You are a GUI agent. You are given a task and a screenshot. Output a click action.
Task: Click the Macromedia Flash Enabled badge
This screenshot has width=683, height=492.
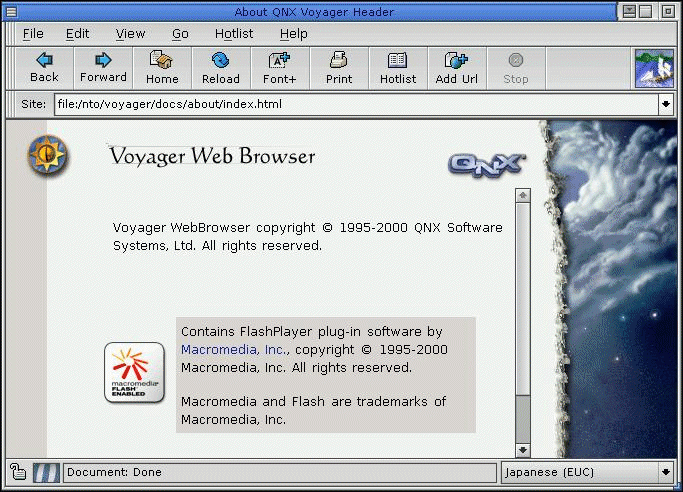(135, 372)
